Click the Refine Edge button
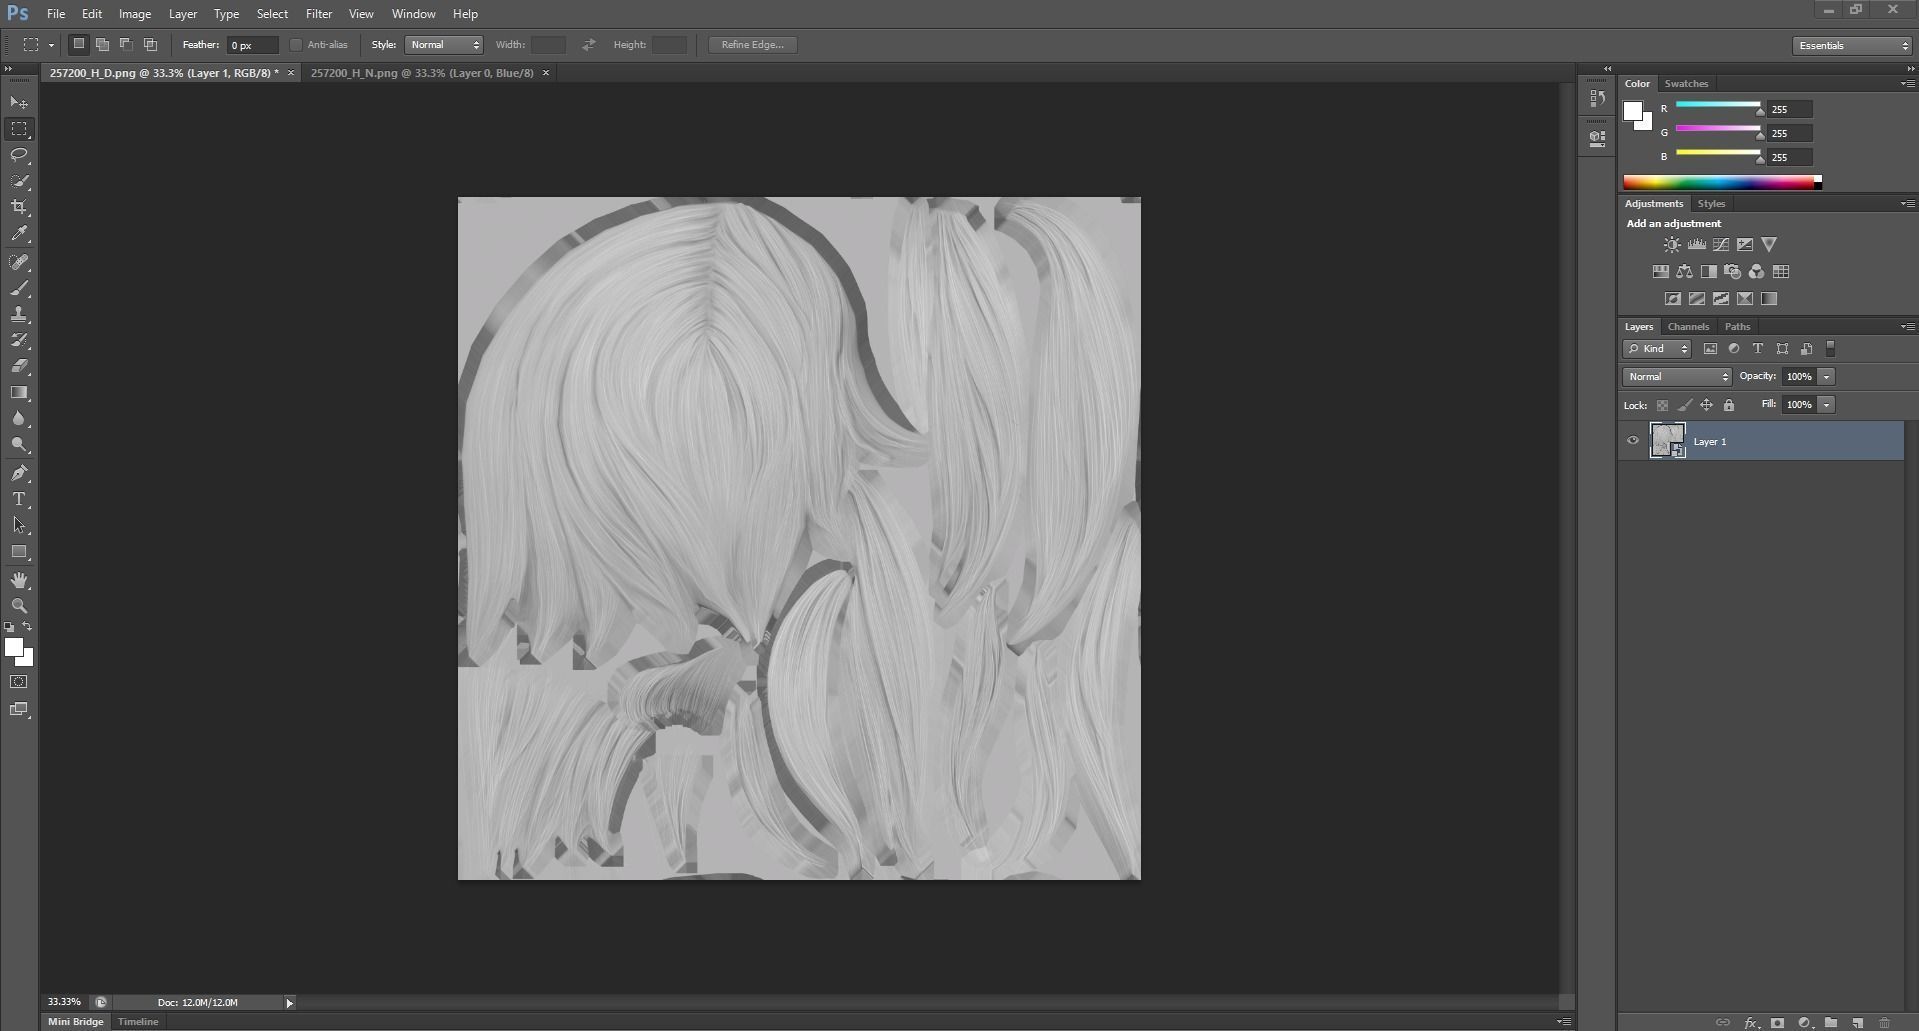 752,45
